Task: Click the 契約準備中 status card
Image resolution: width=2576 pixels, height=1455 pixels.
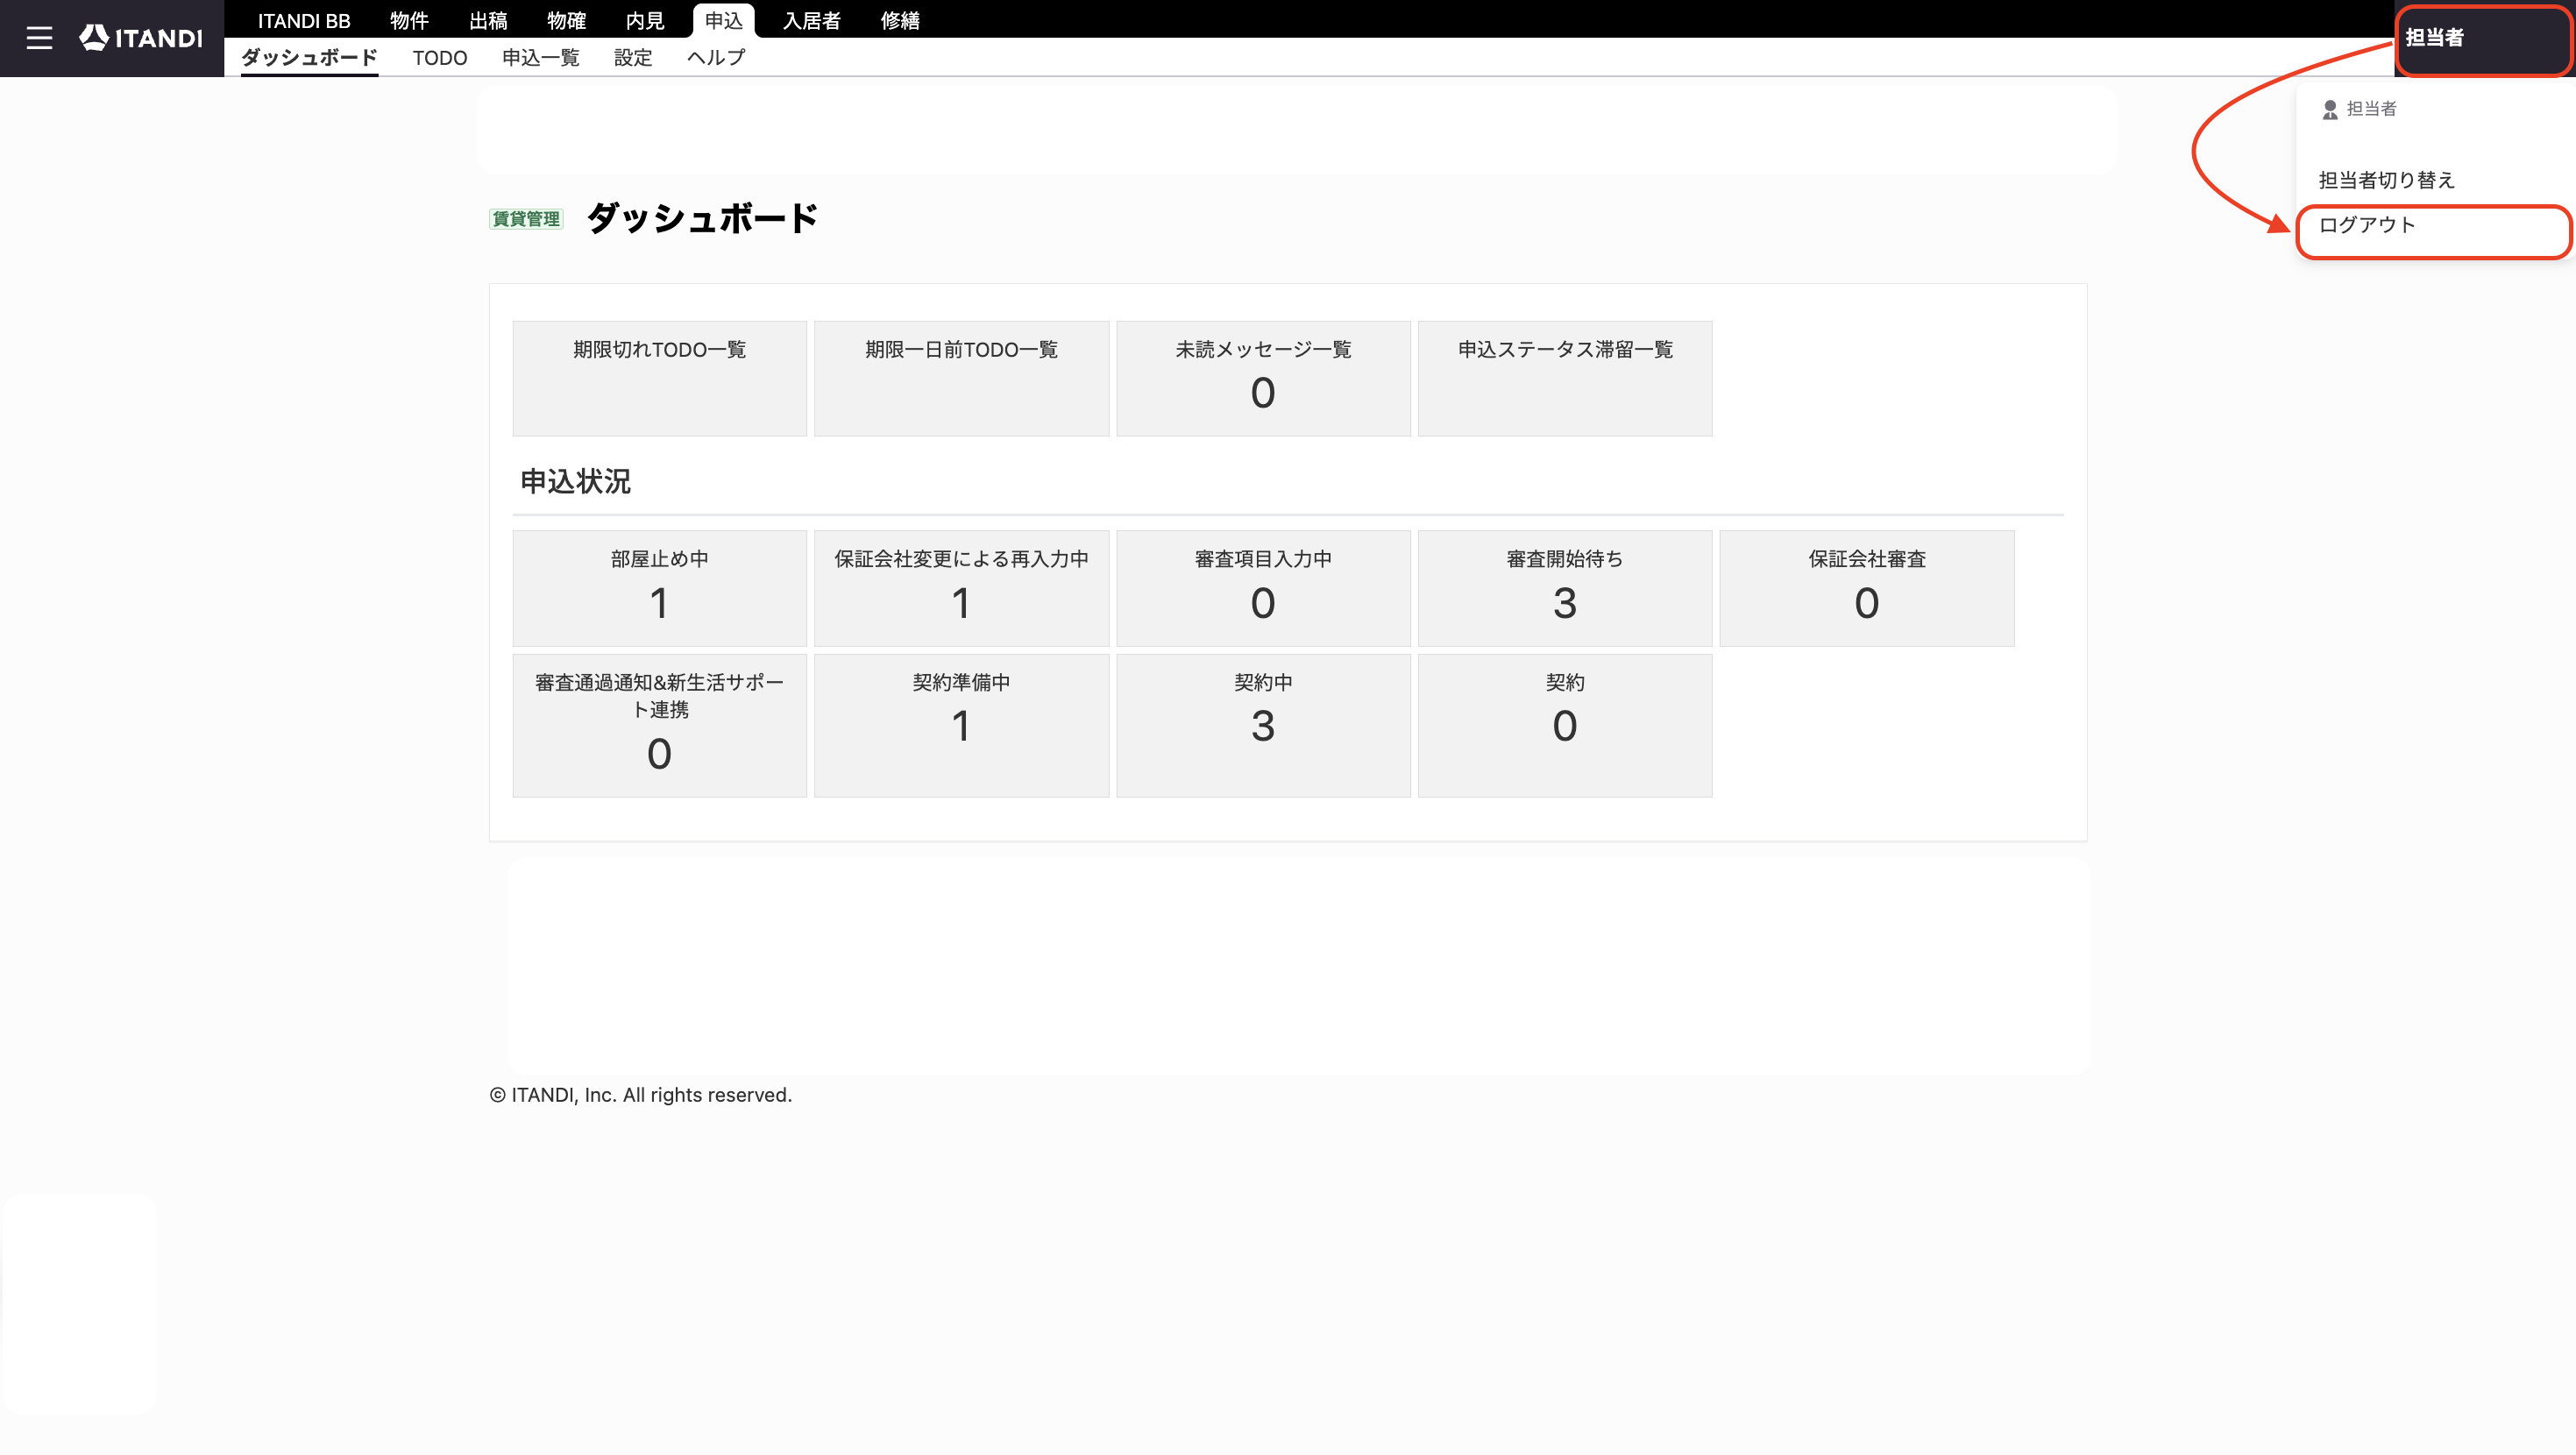Action: 961,726
